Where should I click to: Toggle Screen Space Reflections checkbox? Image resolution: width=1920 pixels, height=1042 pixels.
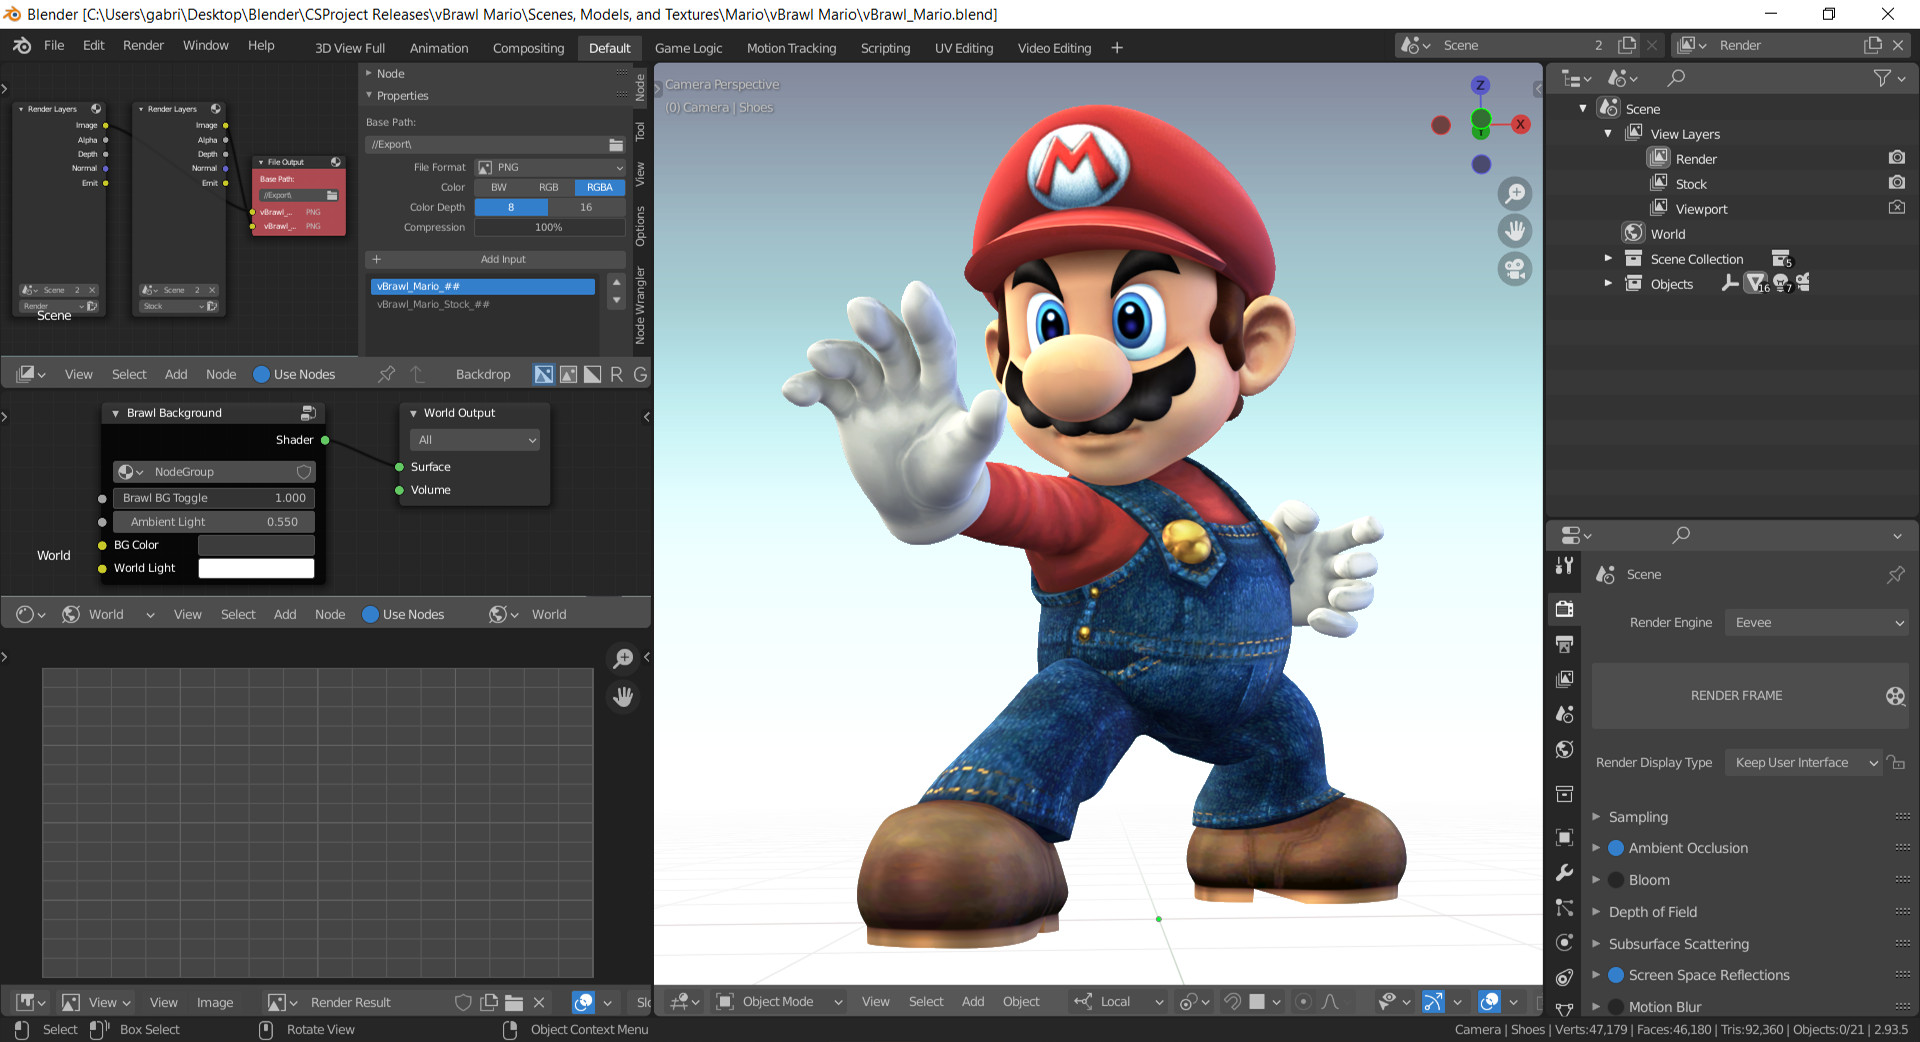[x=1616, y=975]
